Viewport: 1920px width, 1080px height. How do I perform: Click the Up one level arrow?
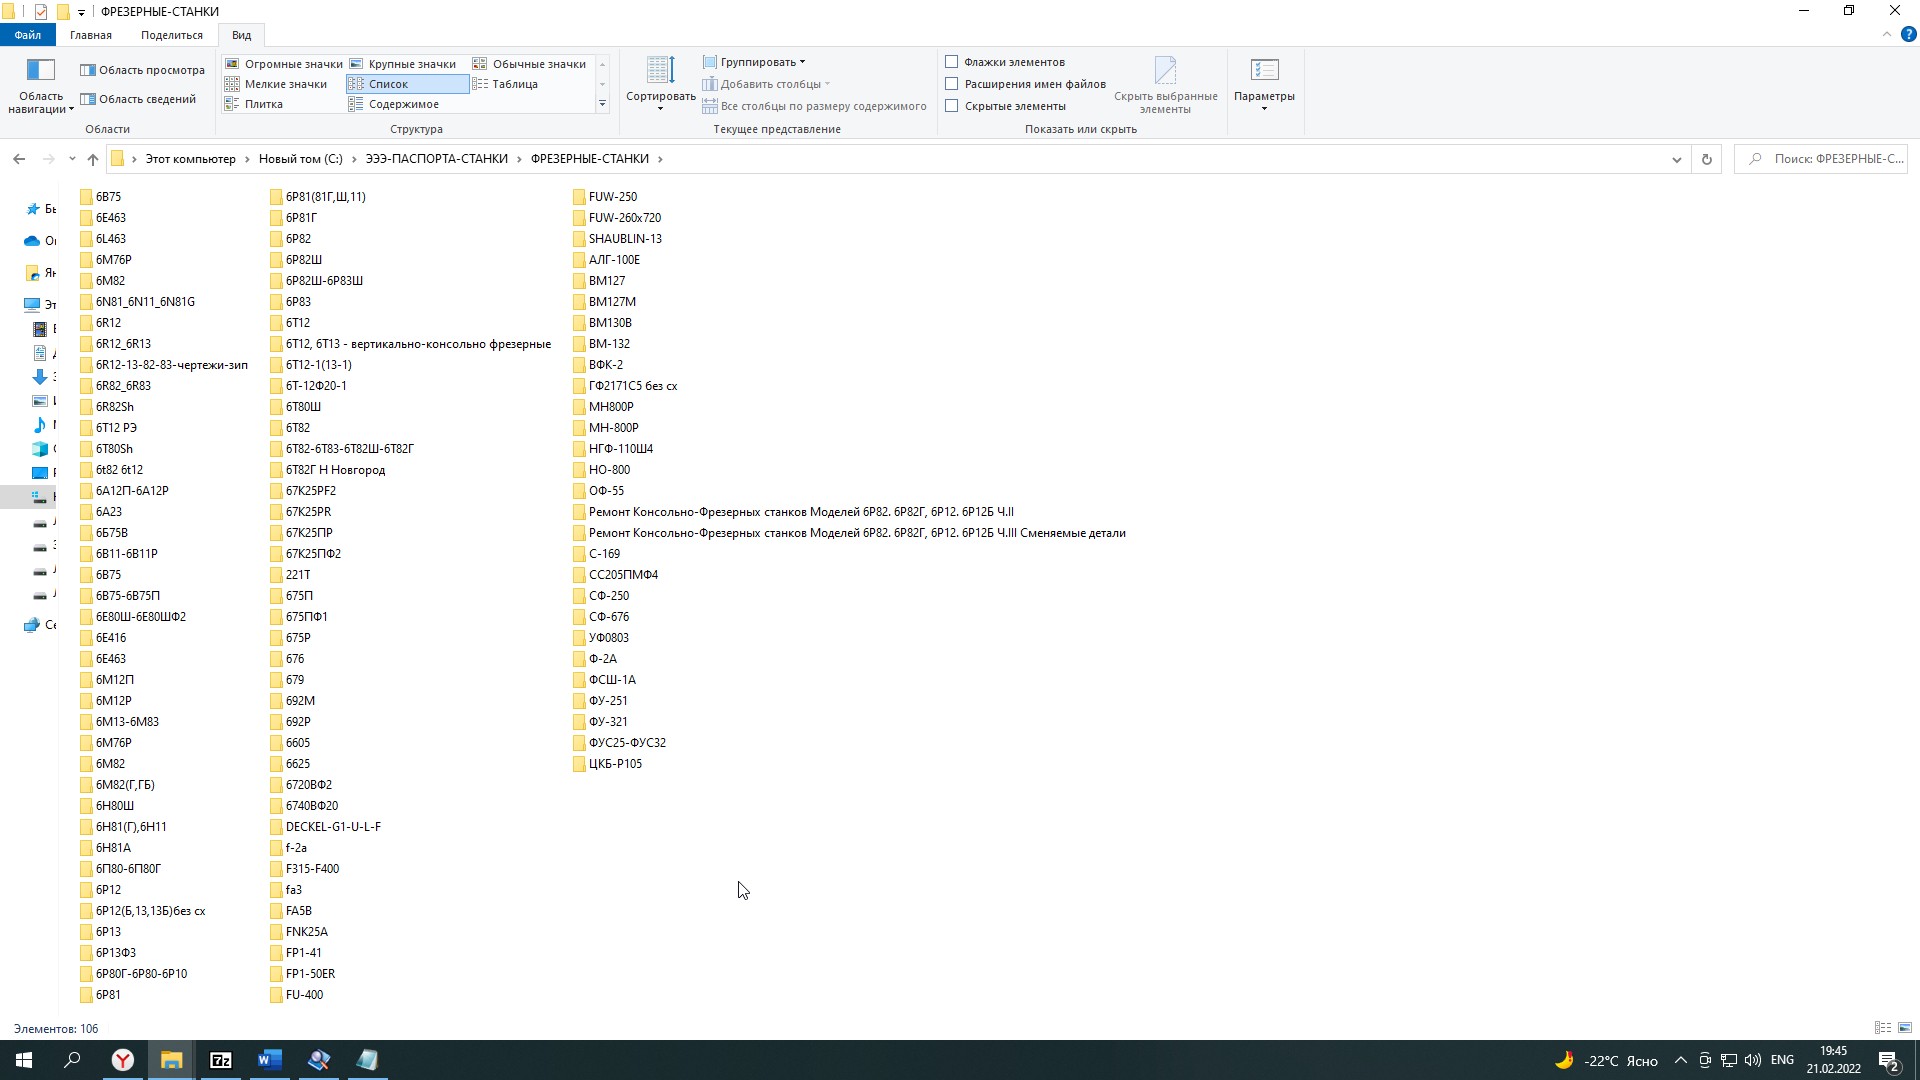93,159
